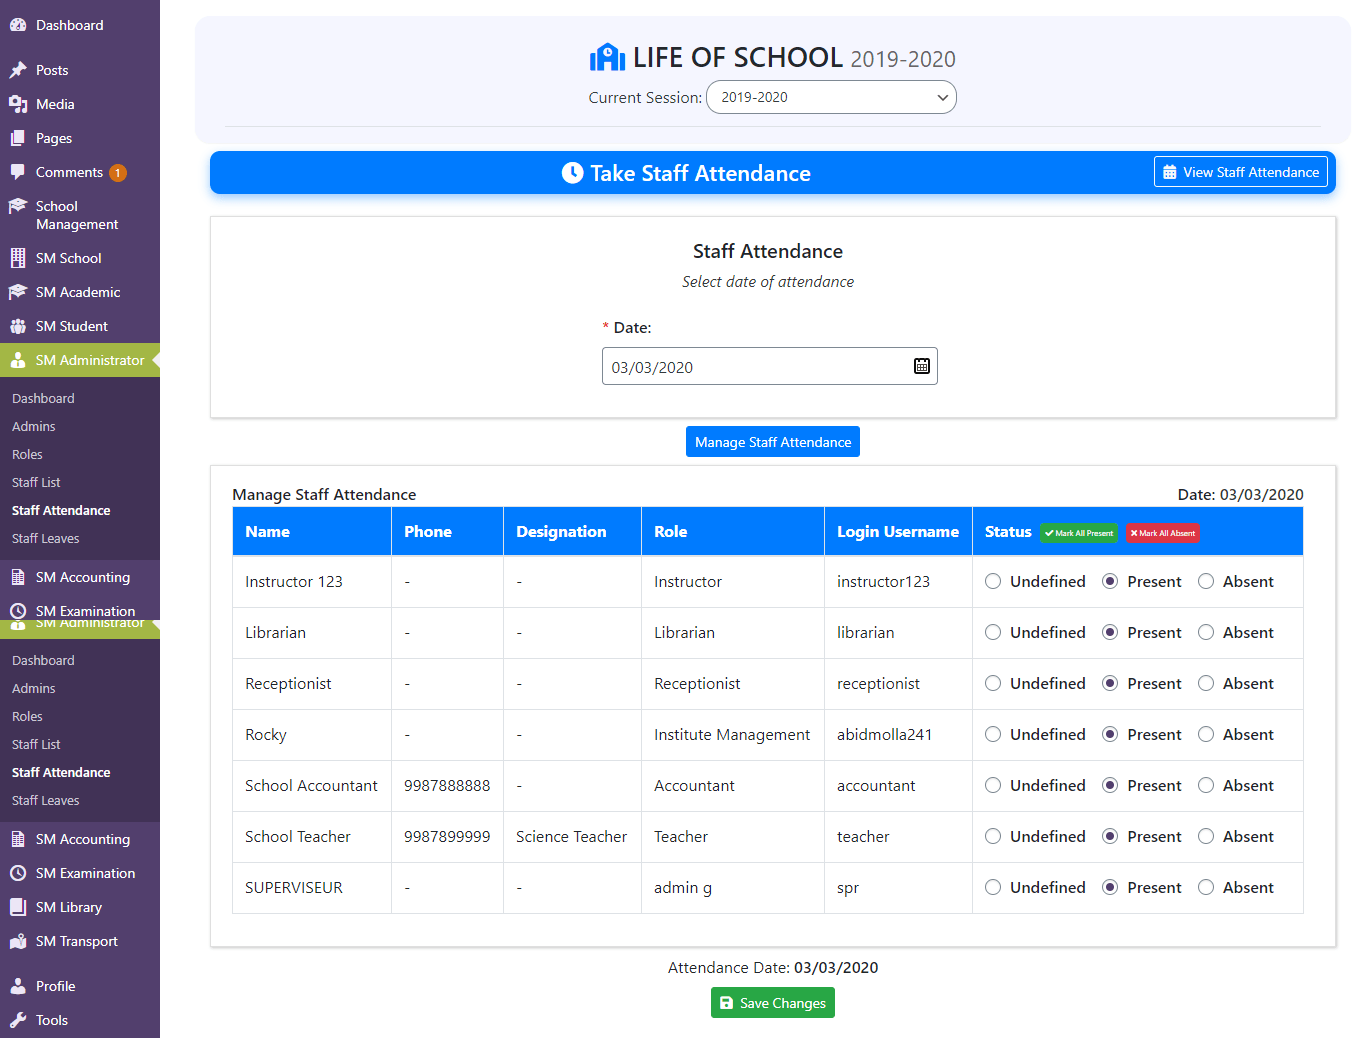The width and height of the screenshot is (1366, 1038).
Task: Click the calendar picker icon in Date field
Action: click(922, 366)
